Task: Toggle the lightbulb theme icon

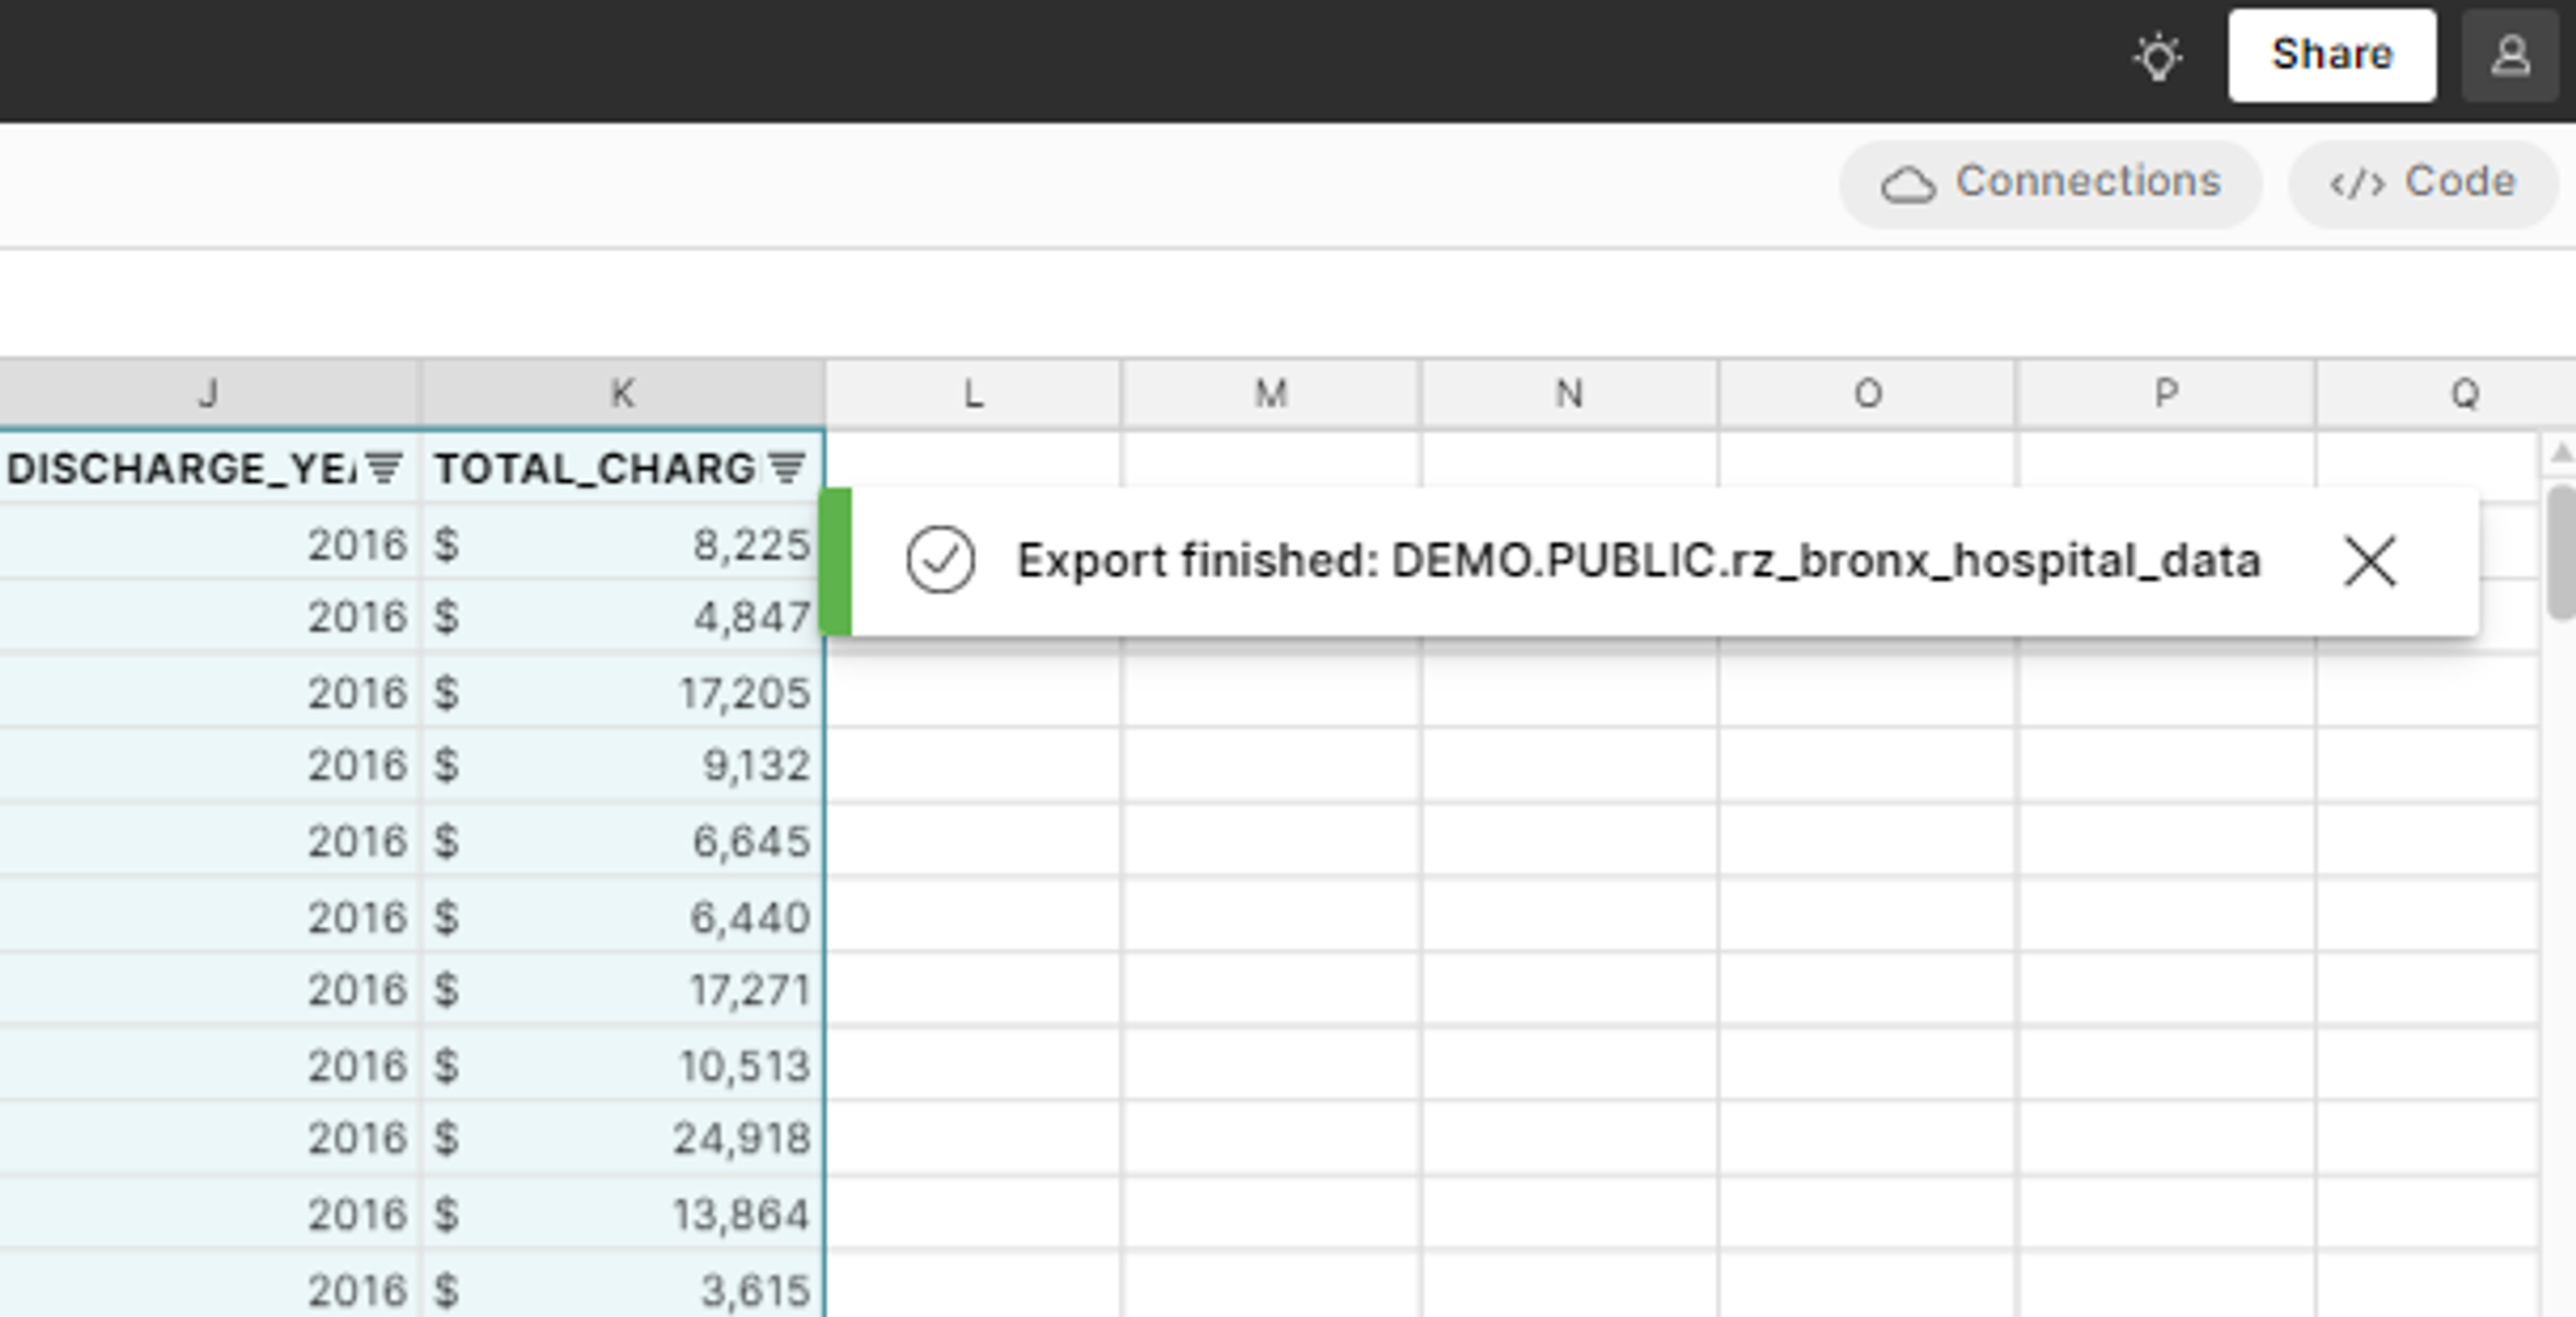Action: tap(2157, 56)
